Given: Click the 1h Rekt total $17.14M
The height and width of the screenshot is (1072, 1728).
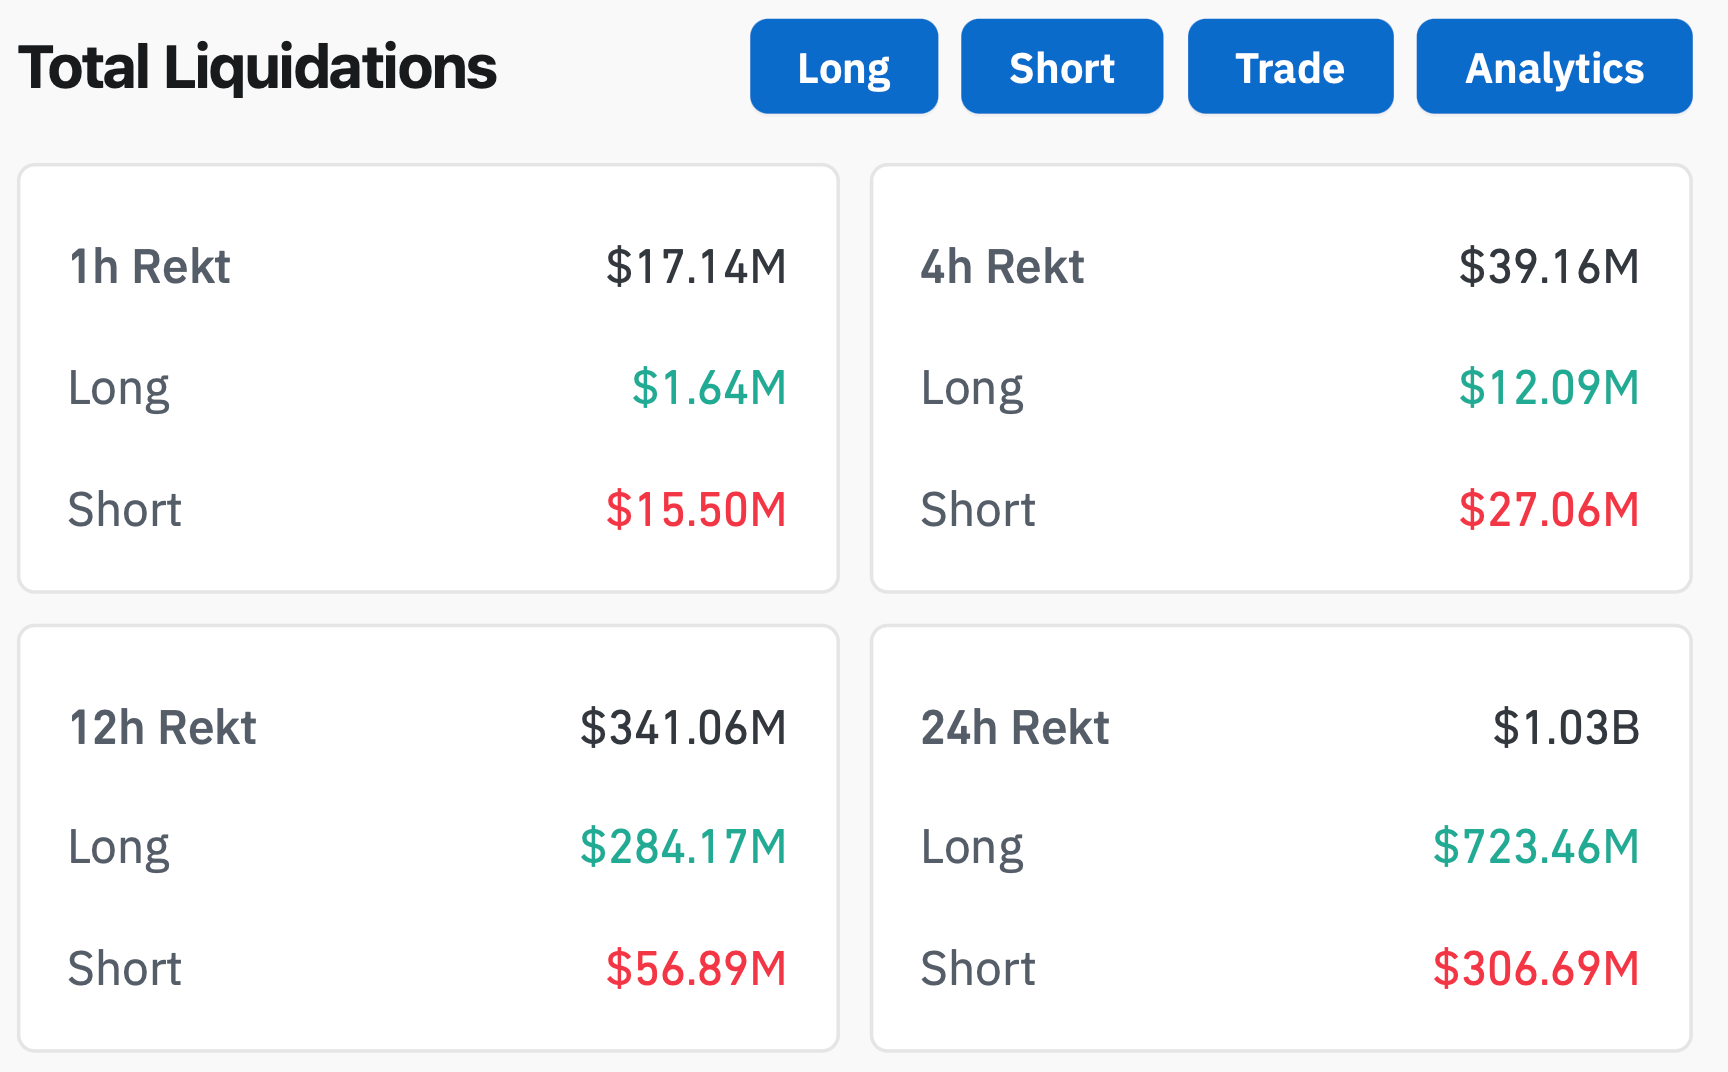Looking at the screenshot, I should click(x=696, y=267).
